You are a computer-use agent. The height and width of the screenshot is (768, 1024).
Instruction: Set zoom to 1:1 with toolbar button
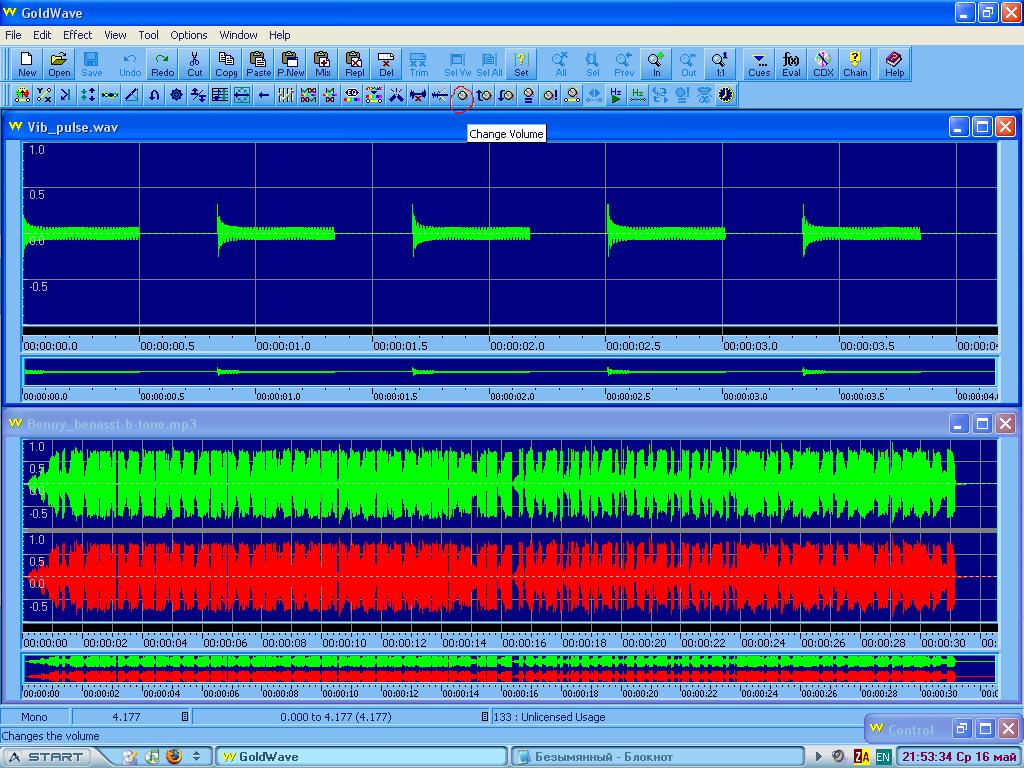click(x=720, y=64)
